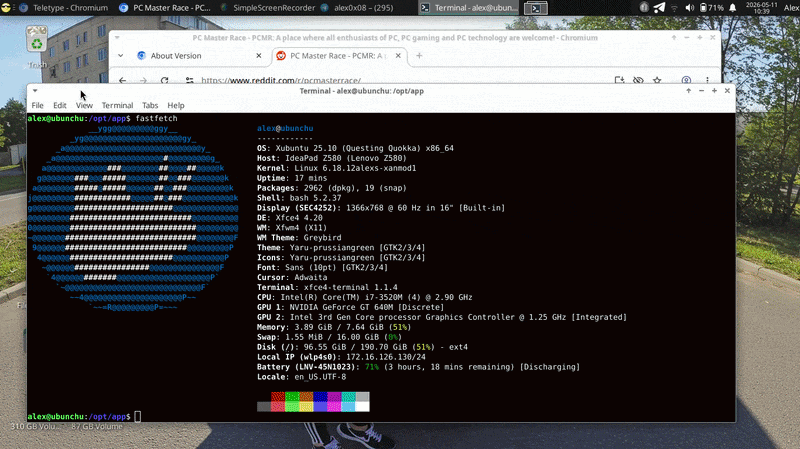The height and width of the screenshot is (449, 800).
Task: Click 'alex@ubunchu' header in fastfetch output
Action: (x=285, y=129)
